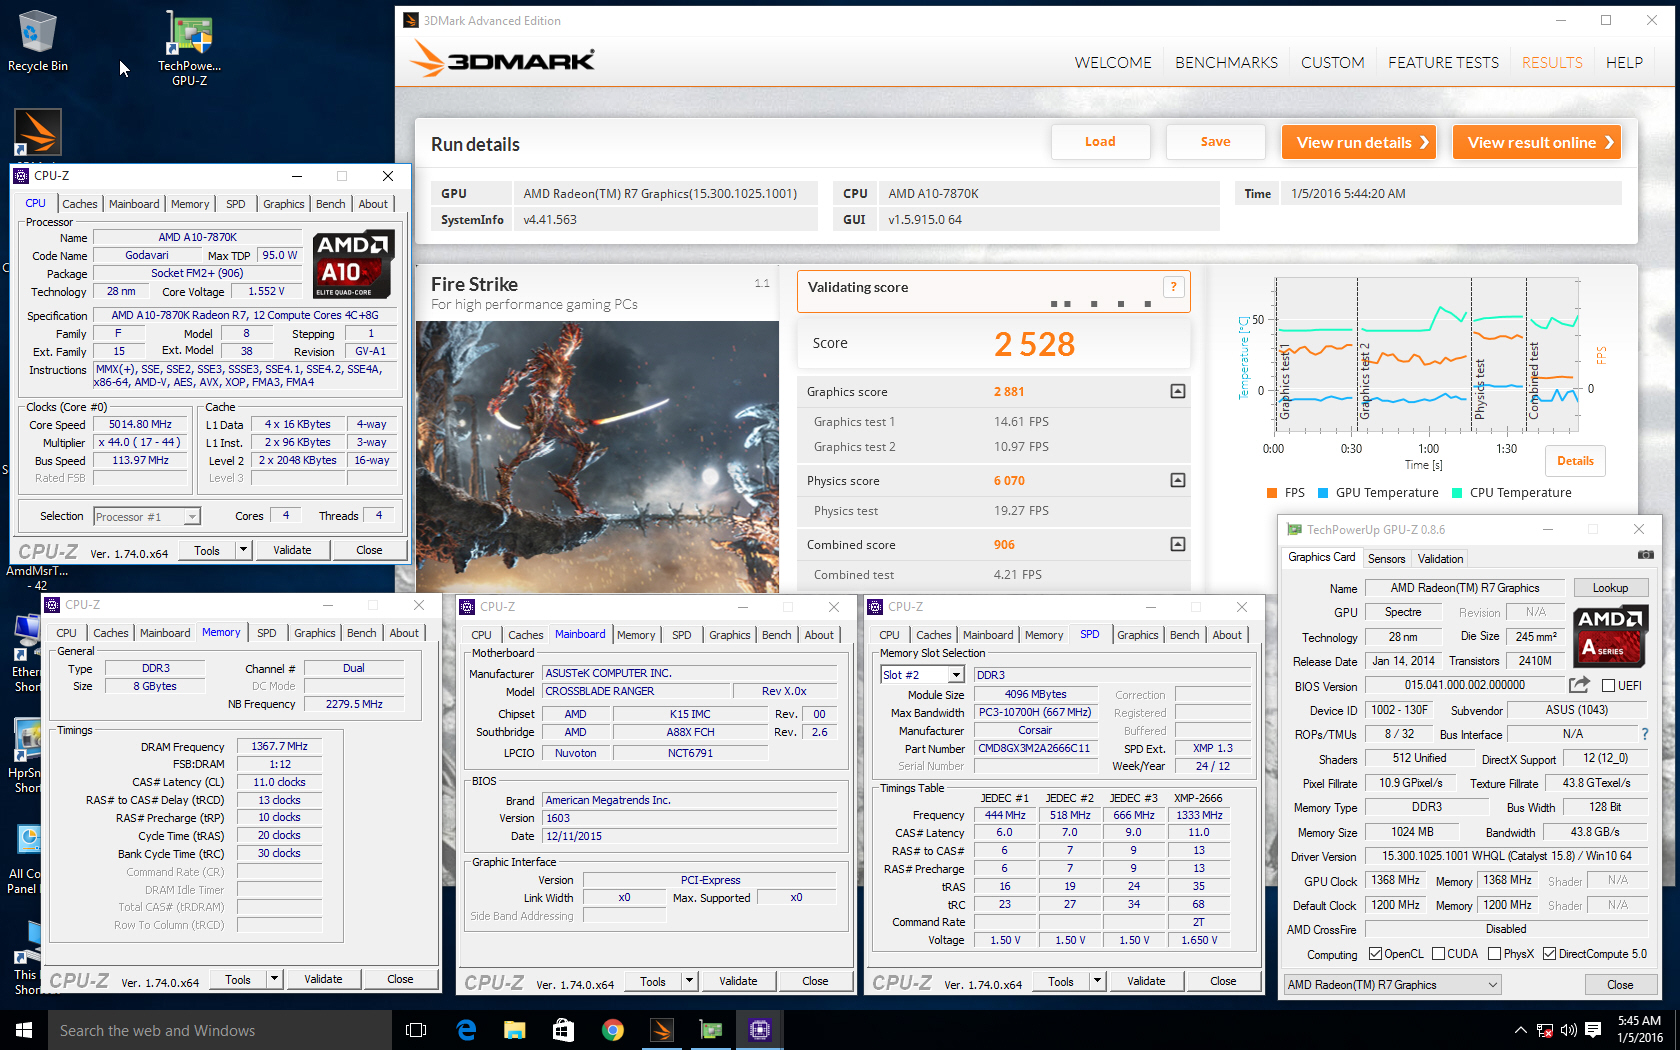The image size is (1680, 1050).
Task: Click the network tray icon
Action: pos(1544,1030)
